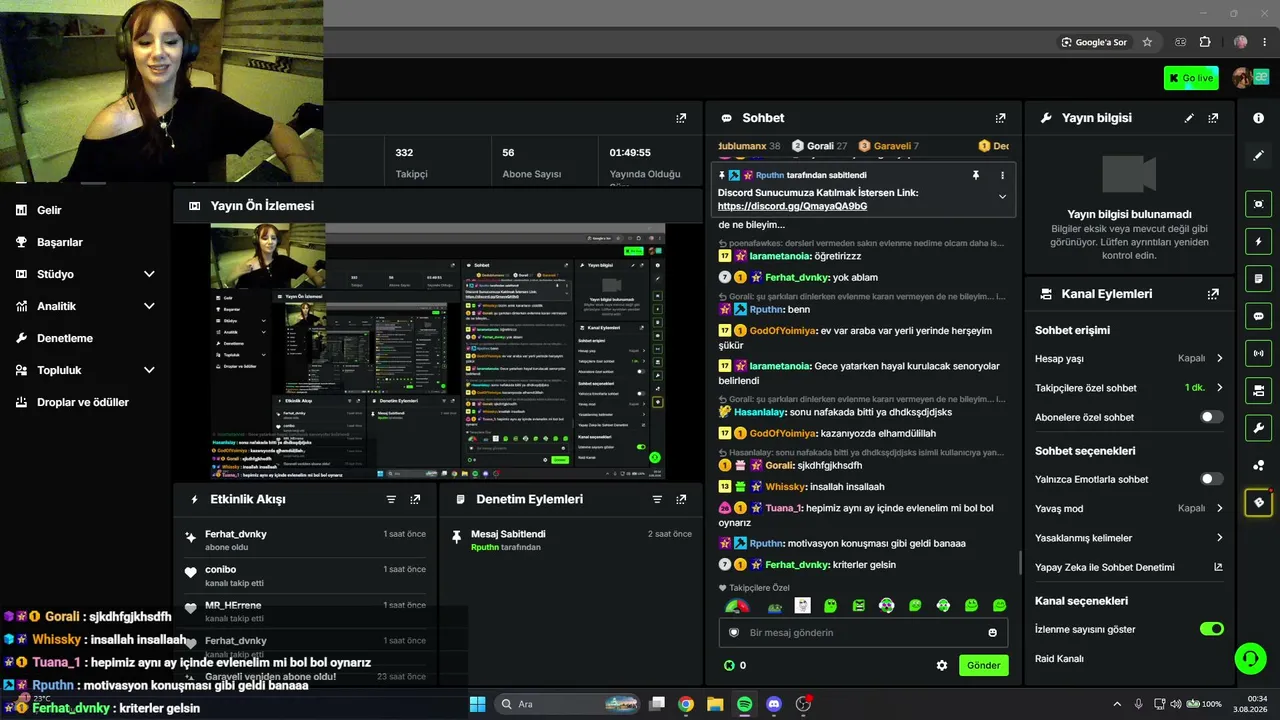Click the wrench icon in right sidebar
The height and width of the screenshot is (720, 1280).
[1258, 428]
